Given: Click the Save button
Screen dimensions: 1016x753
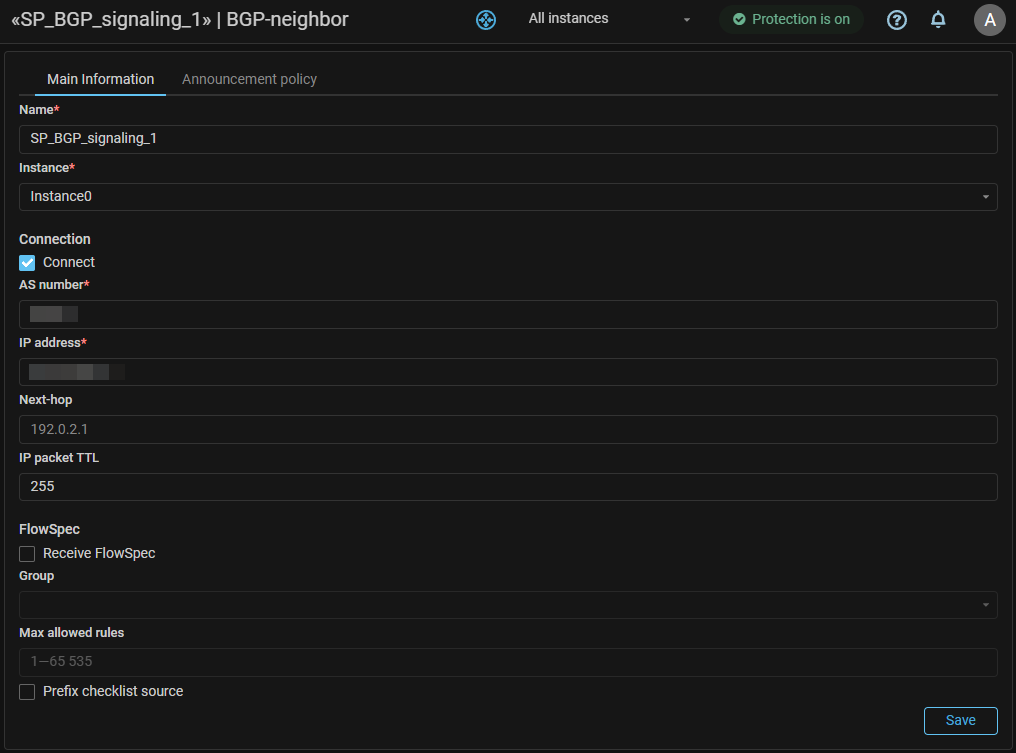Looking at the screenshot, I should (x=960, y=721).
